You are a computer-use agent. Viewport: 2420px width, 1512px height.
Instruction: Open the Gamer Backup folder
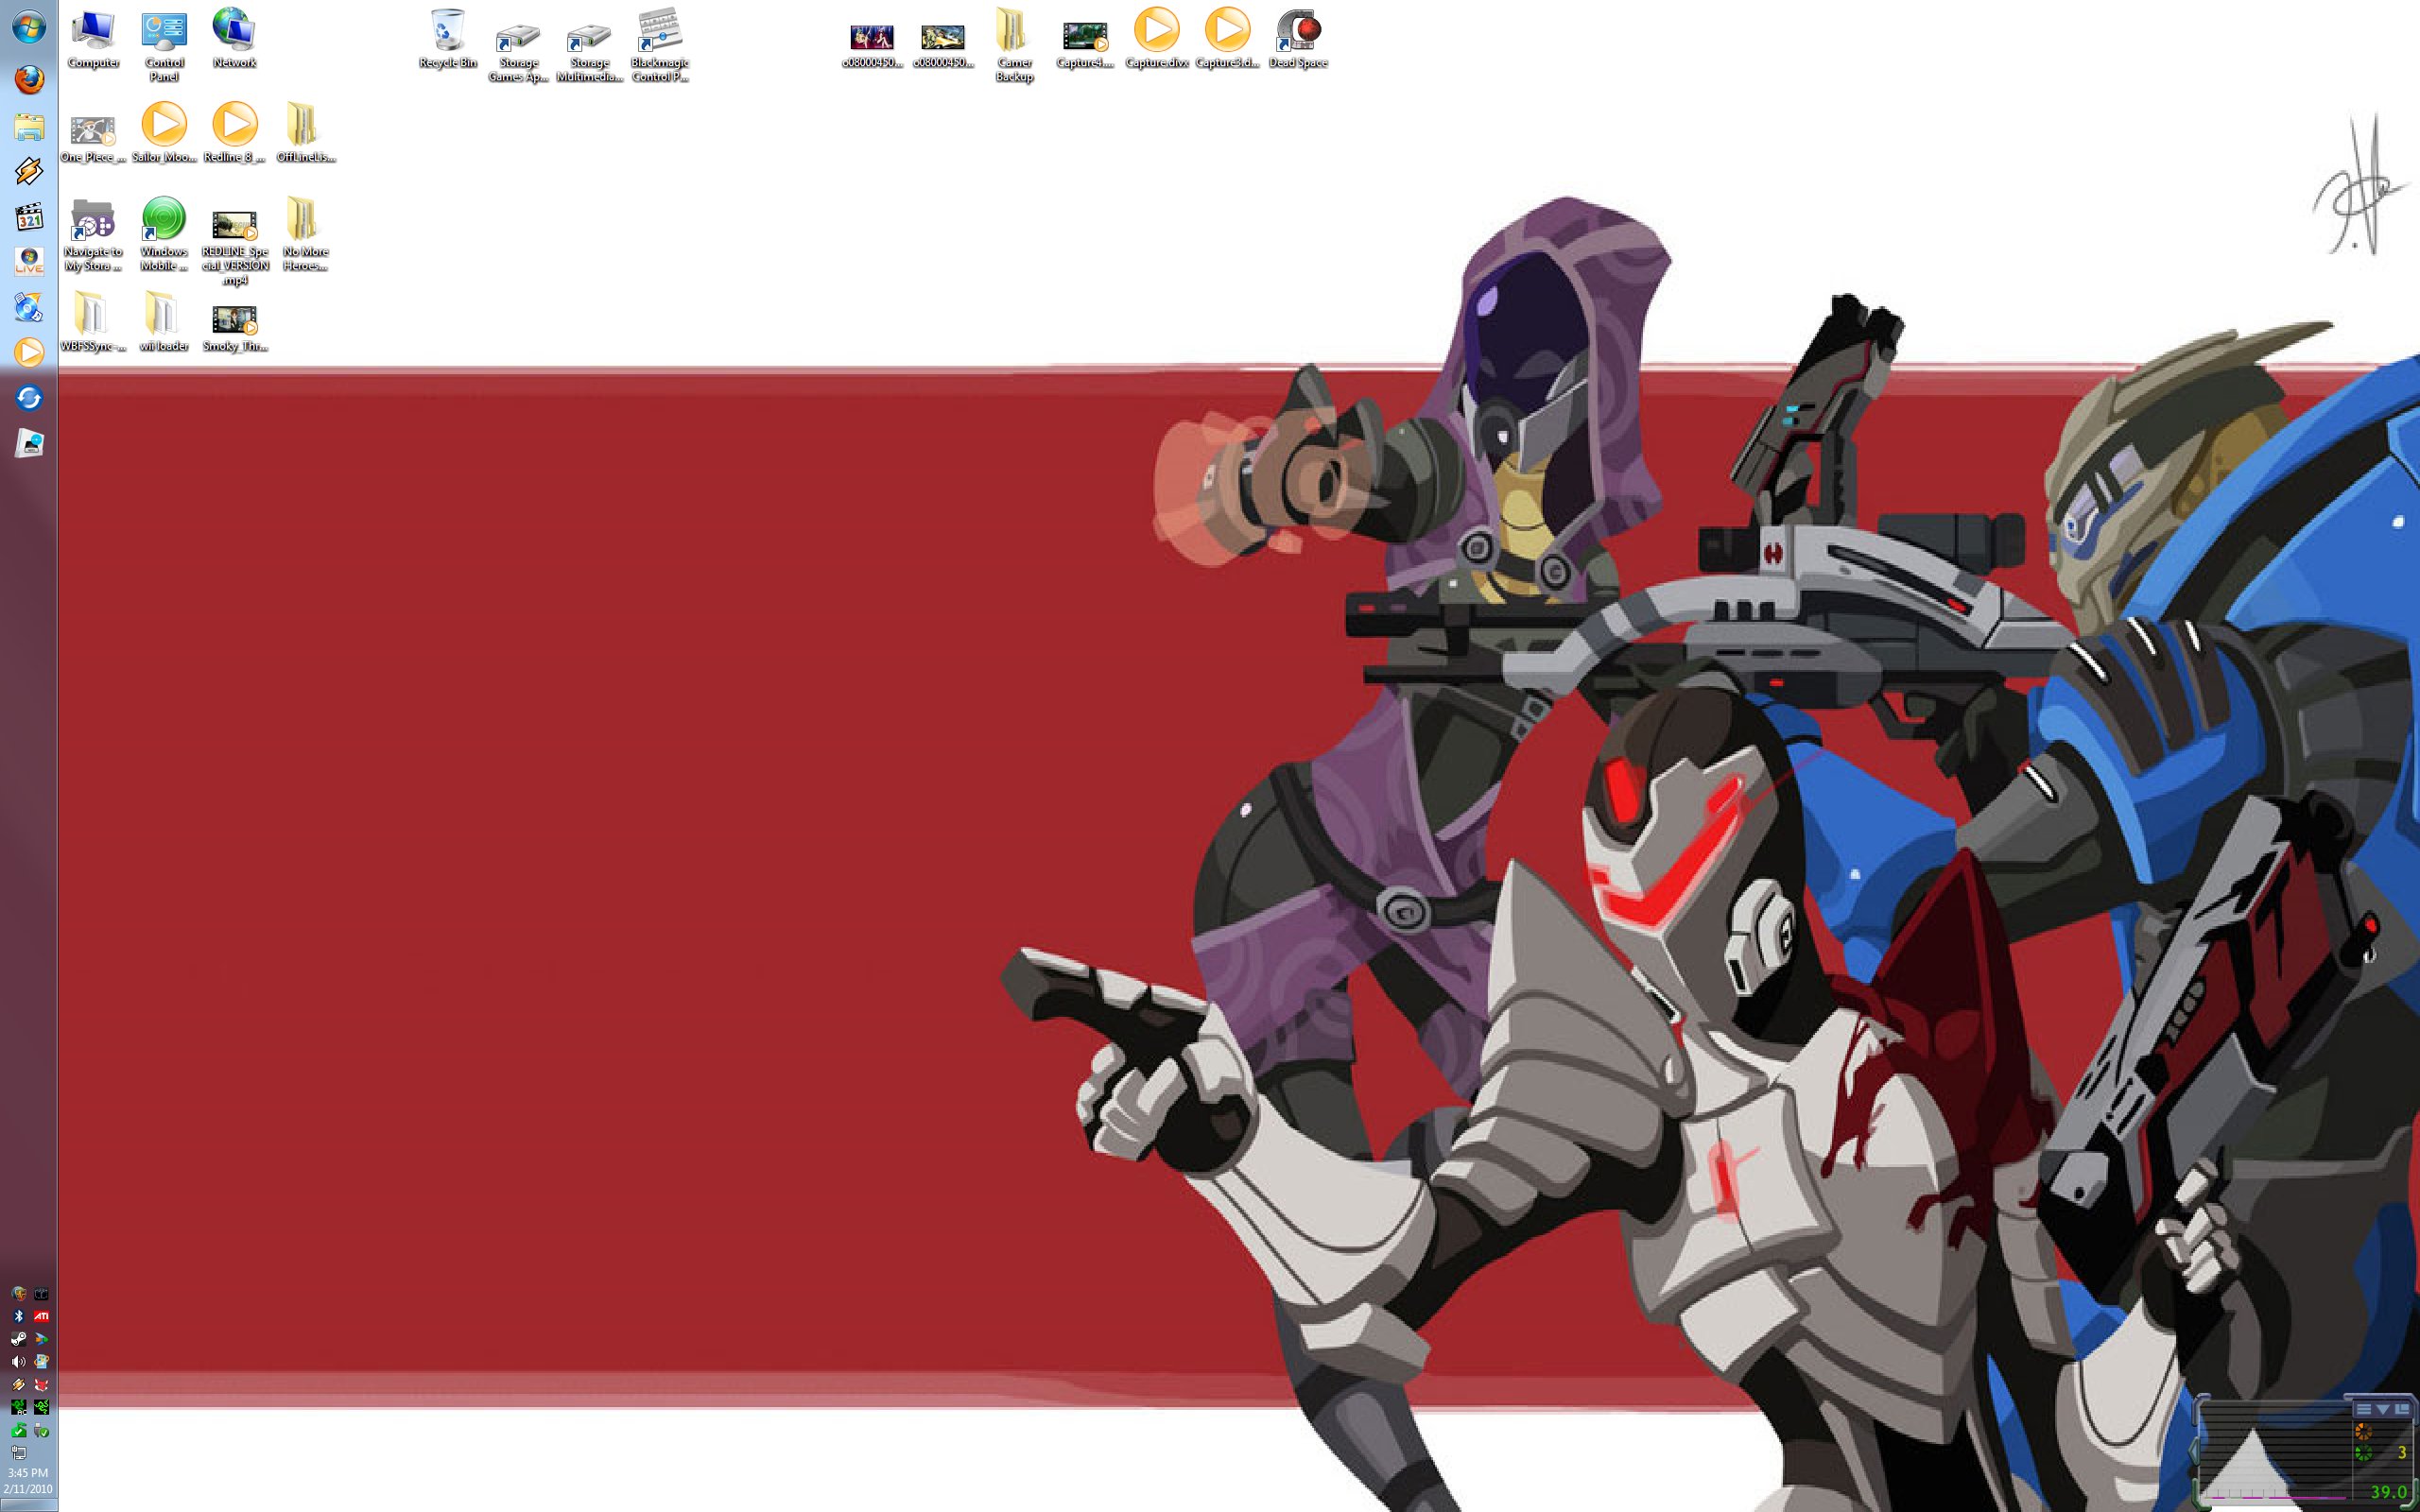point(1013,46)
